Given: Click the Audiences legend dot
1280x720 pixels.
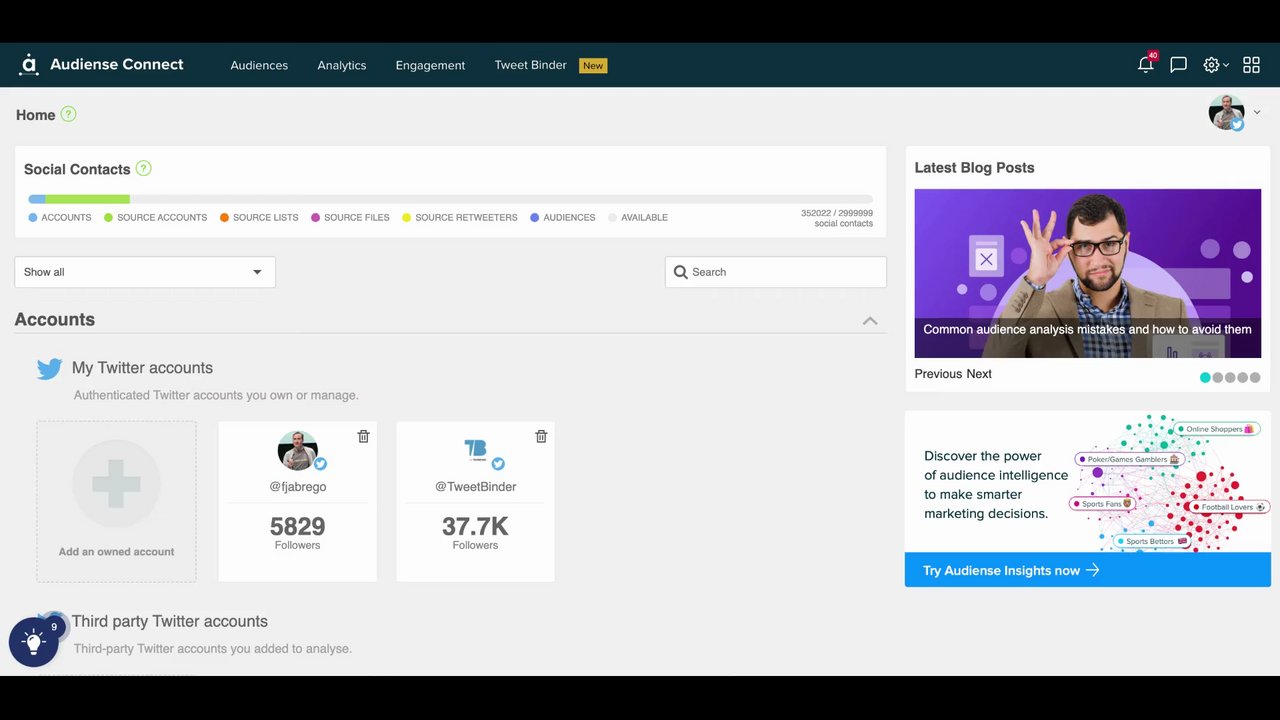Looking at the screenshot, I should pyautogui.click(x=535, y=217).
